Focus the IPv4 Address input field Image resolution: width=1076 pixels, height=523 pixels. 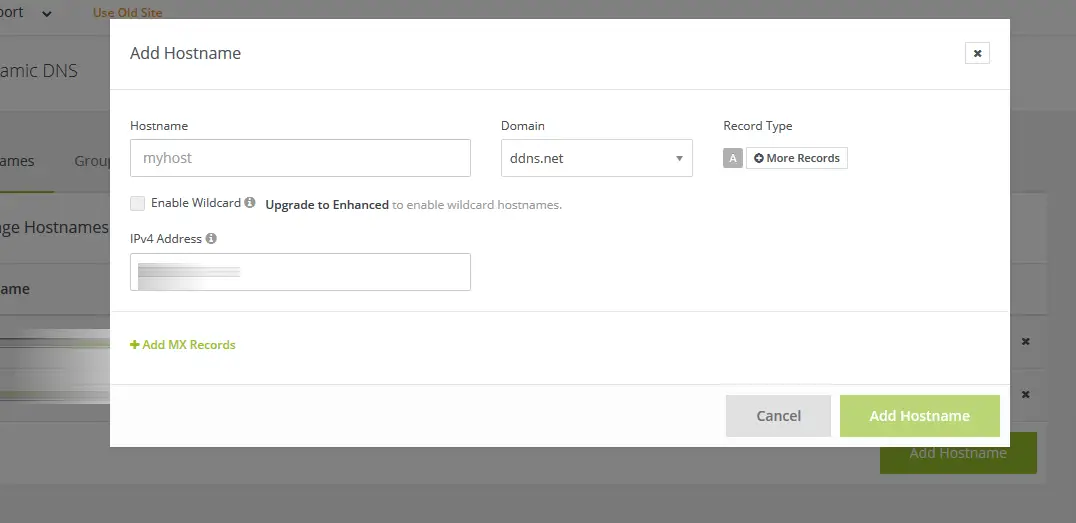(300, 272)
